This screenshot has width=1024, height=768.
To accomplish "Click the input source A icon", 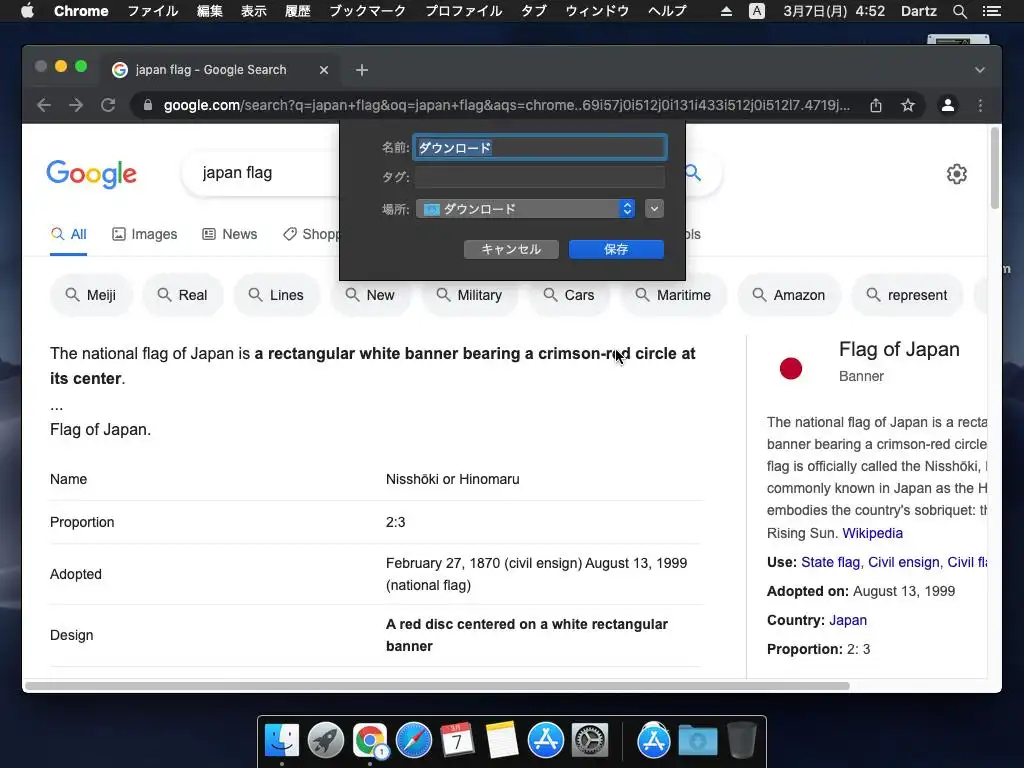I will 756,11.
